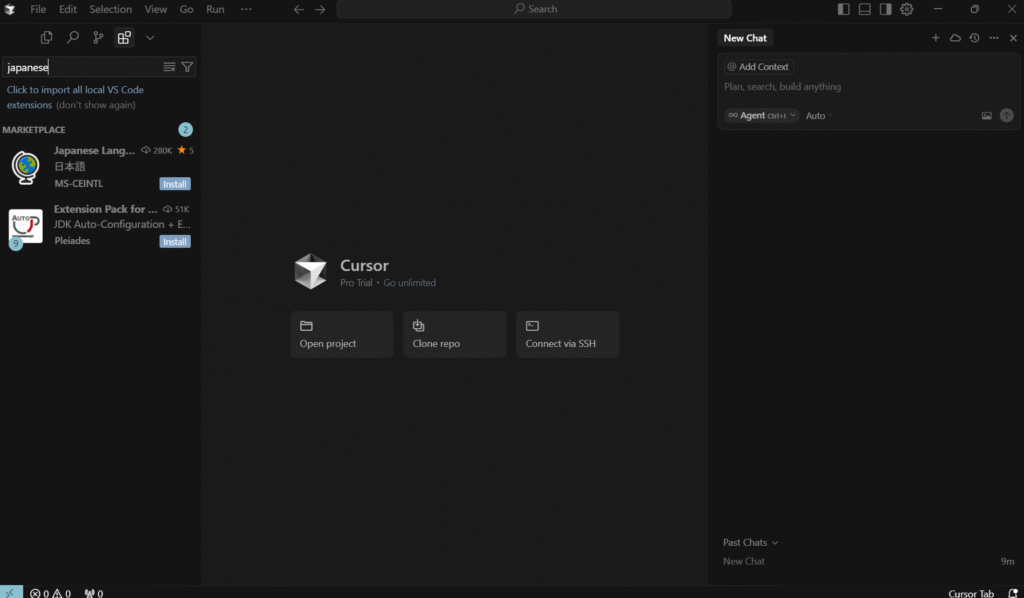
Task: Send the chat message arrow button
Action: 1007,116
